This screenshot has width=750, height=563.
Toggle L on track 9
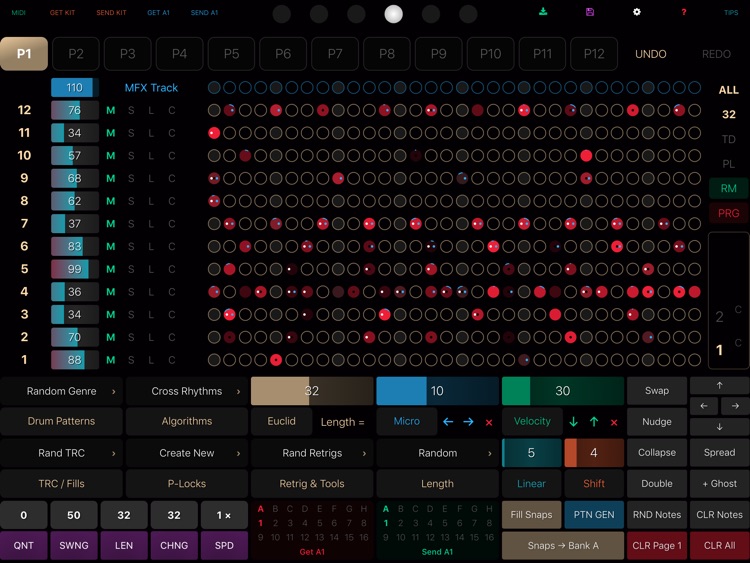pyautogui.click(x=151, y=178)
